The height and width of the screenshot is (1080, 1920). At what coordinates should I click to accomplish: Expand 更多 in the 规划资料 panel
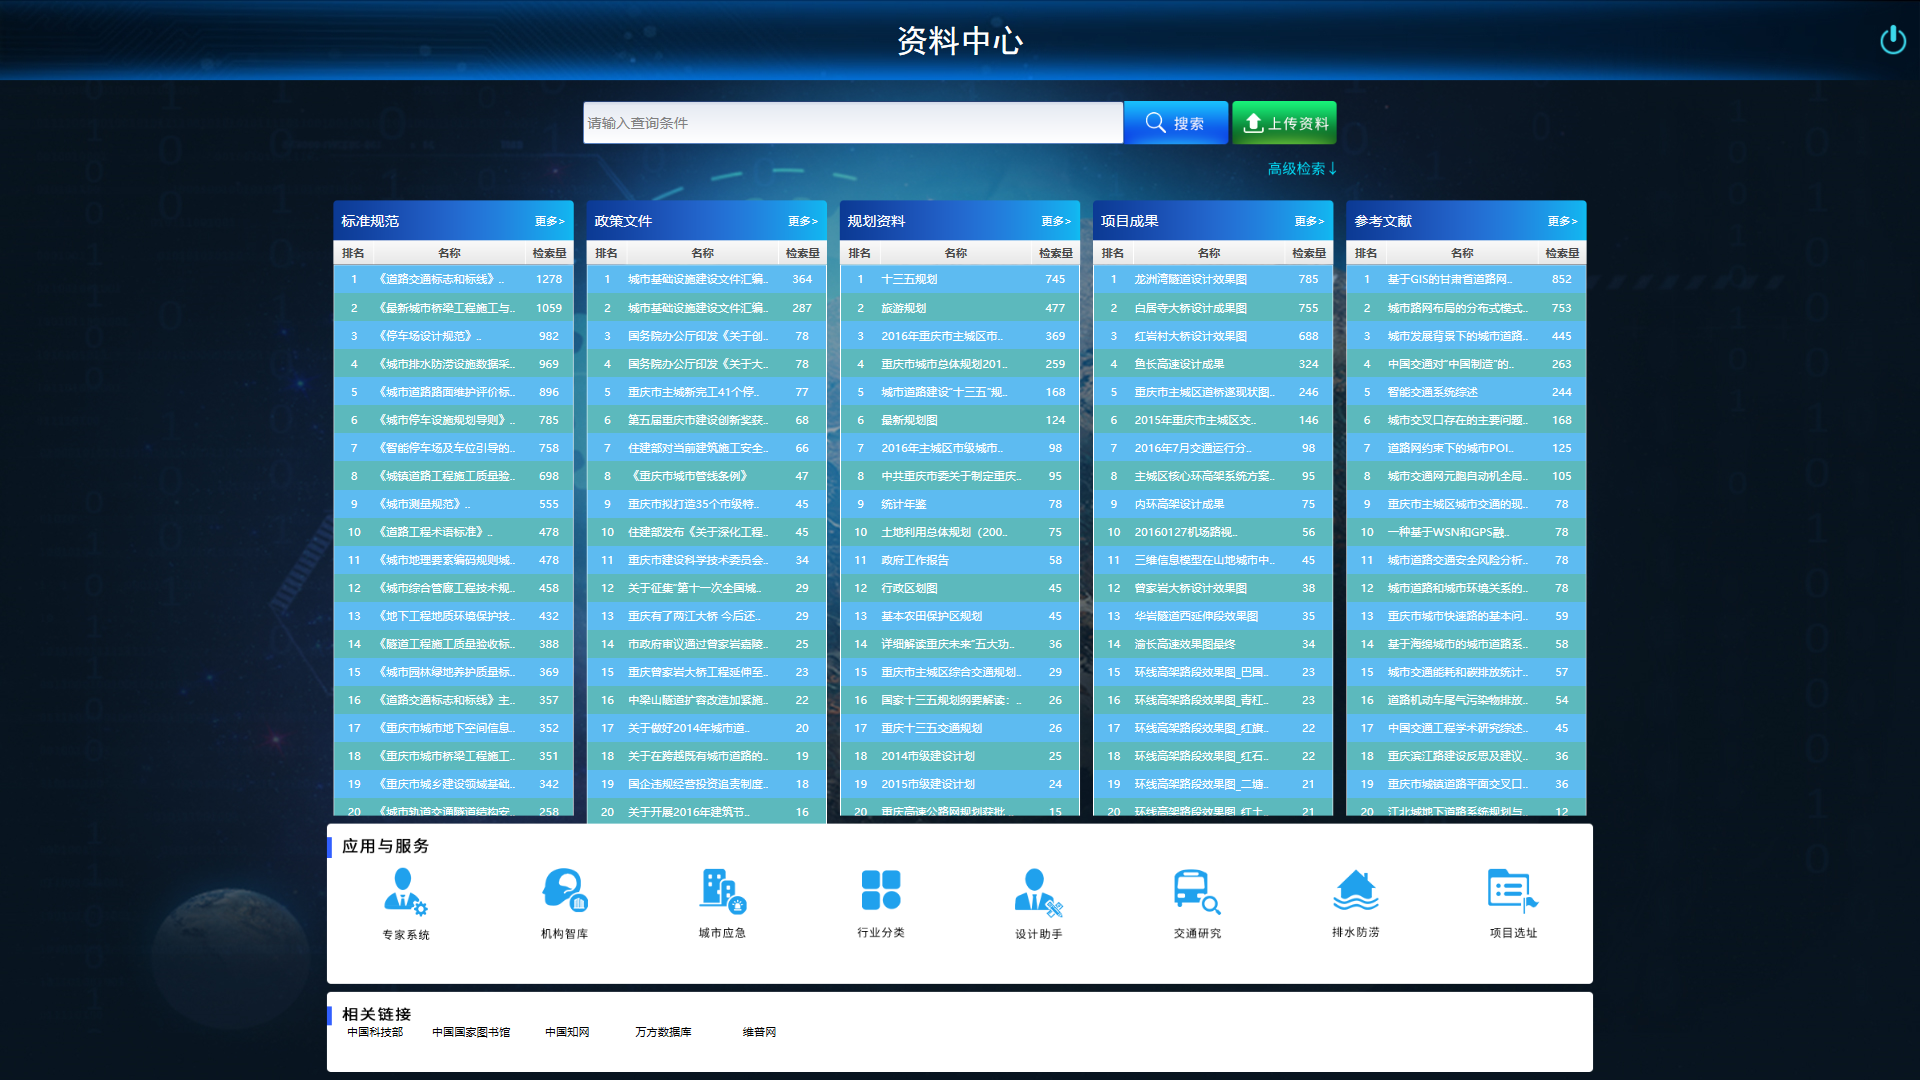[1056, 221]
